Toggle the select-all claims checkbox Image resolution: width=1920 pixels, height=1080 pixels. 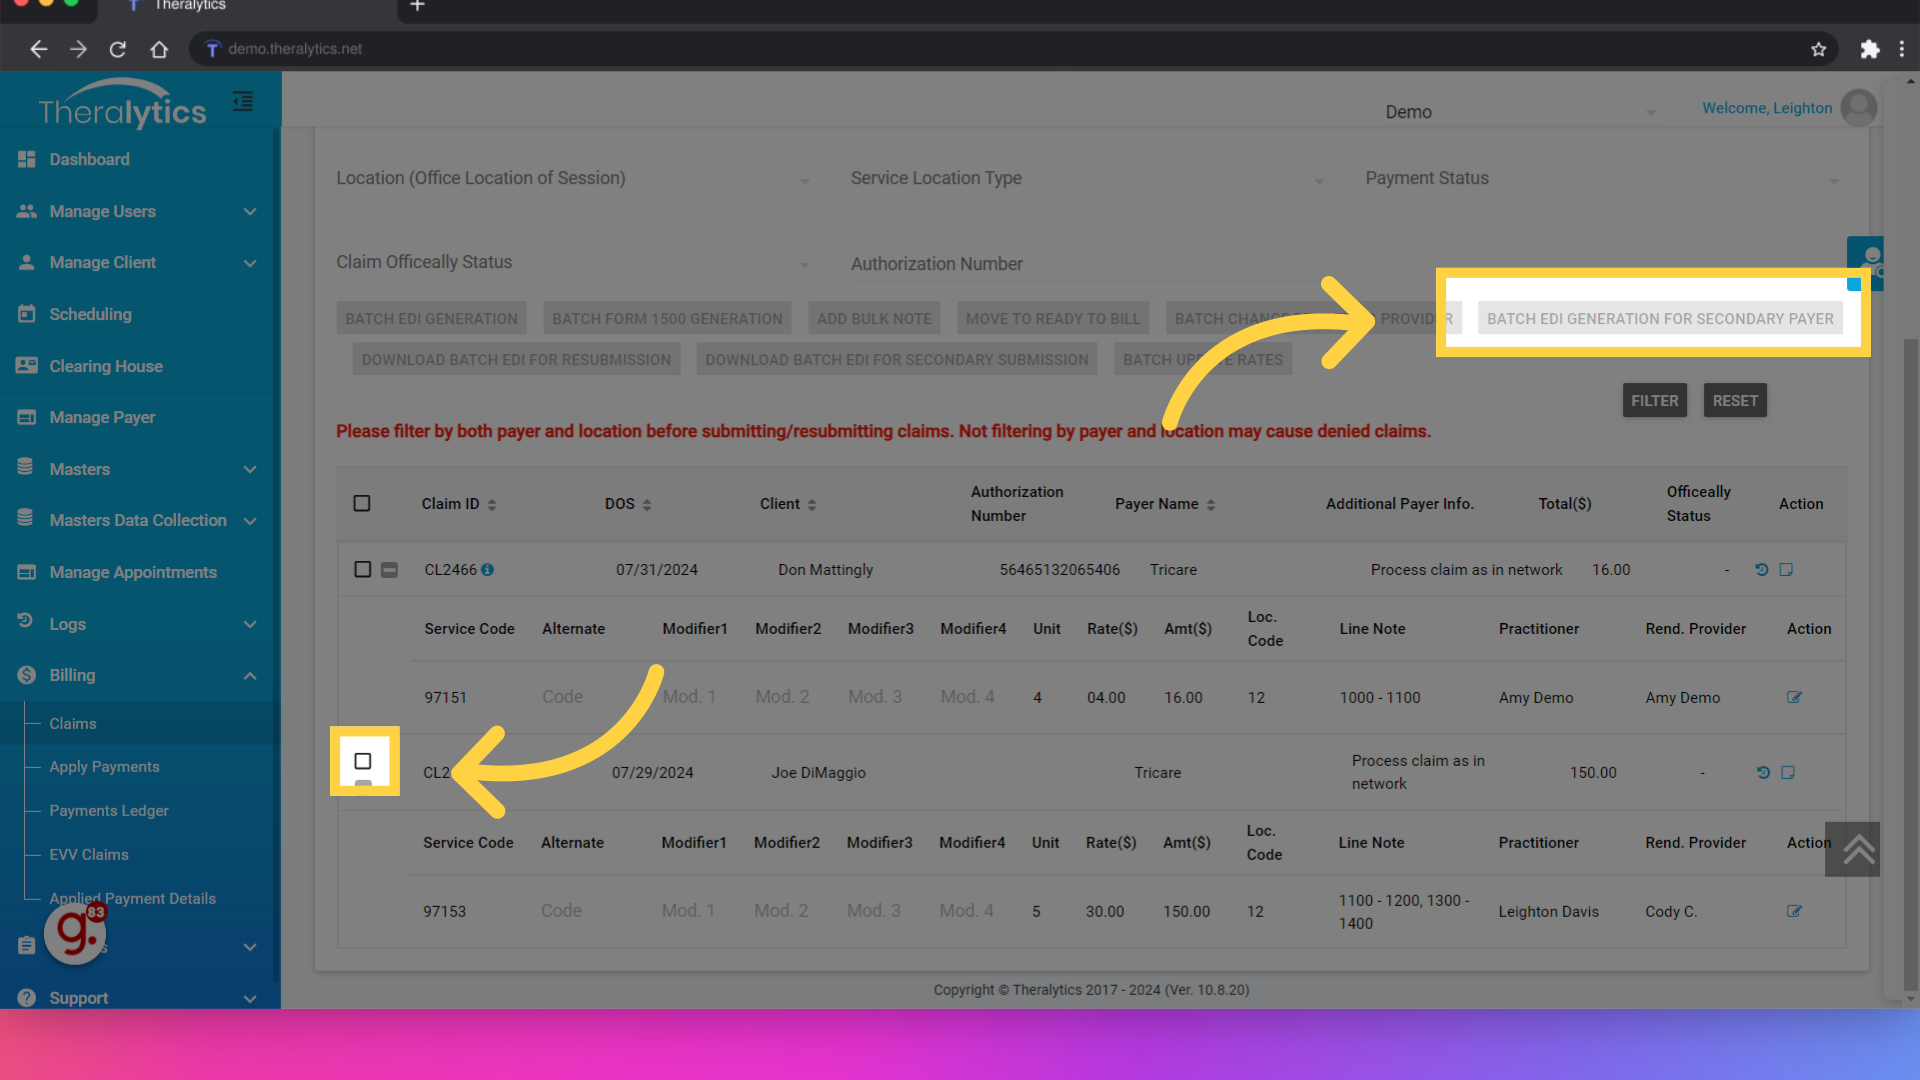click(361, 502)
